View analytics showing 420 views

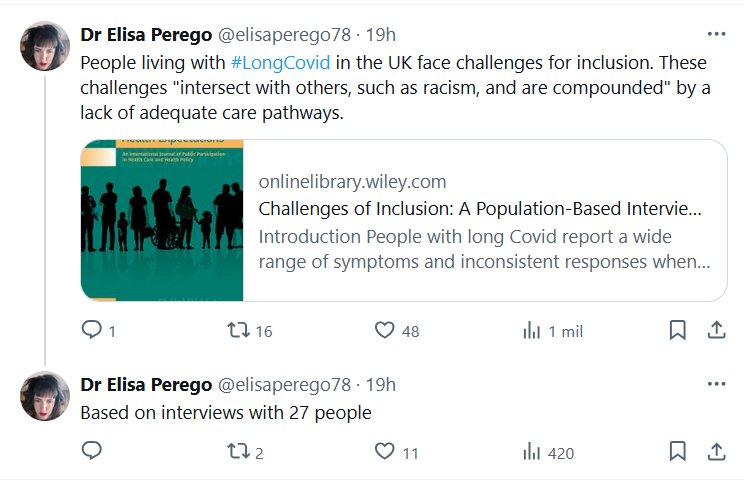532,452
